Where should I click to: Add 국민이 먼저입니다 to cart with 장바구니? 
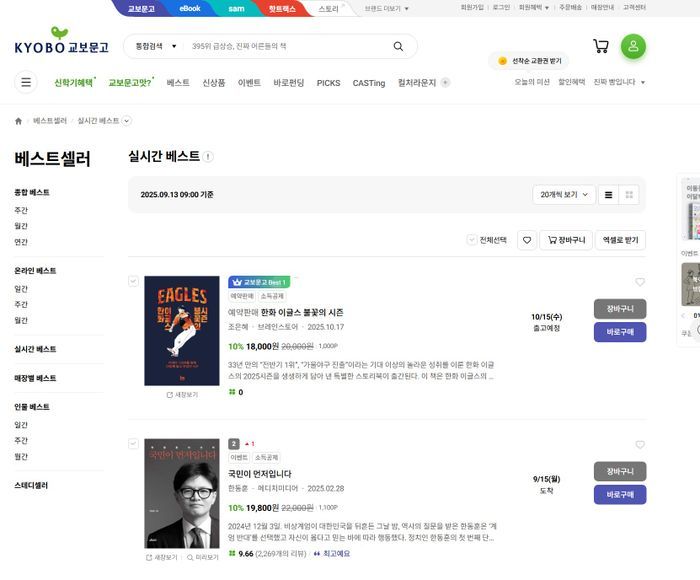click(619, 471)
